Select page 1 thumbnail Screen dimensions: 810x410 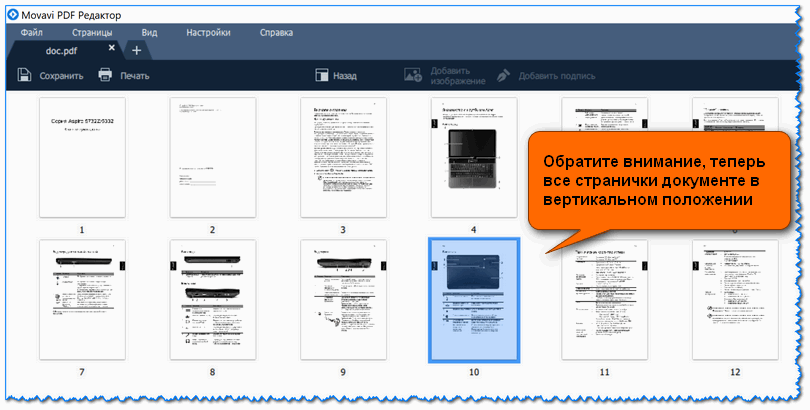click(x=82, y=157)
